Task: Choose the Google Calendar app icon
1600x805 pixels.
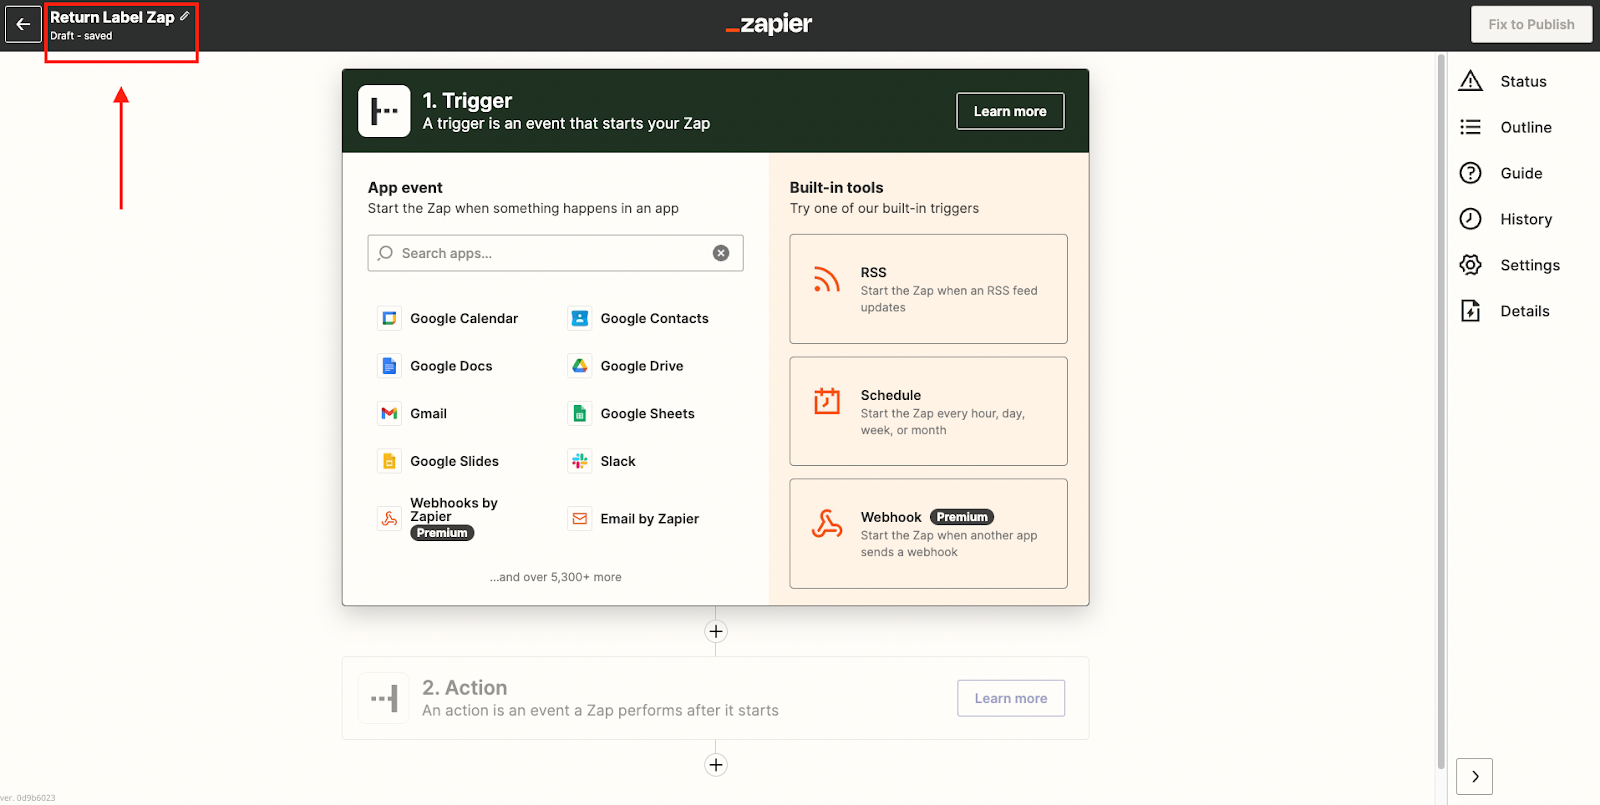Action: 389,318
